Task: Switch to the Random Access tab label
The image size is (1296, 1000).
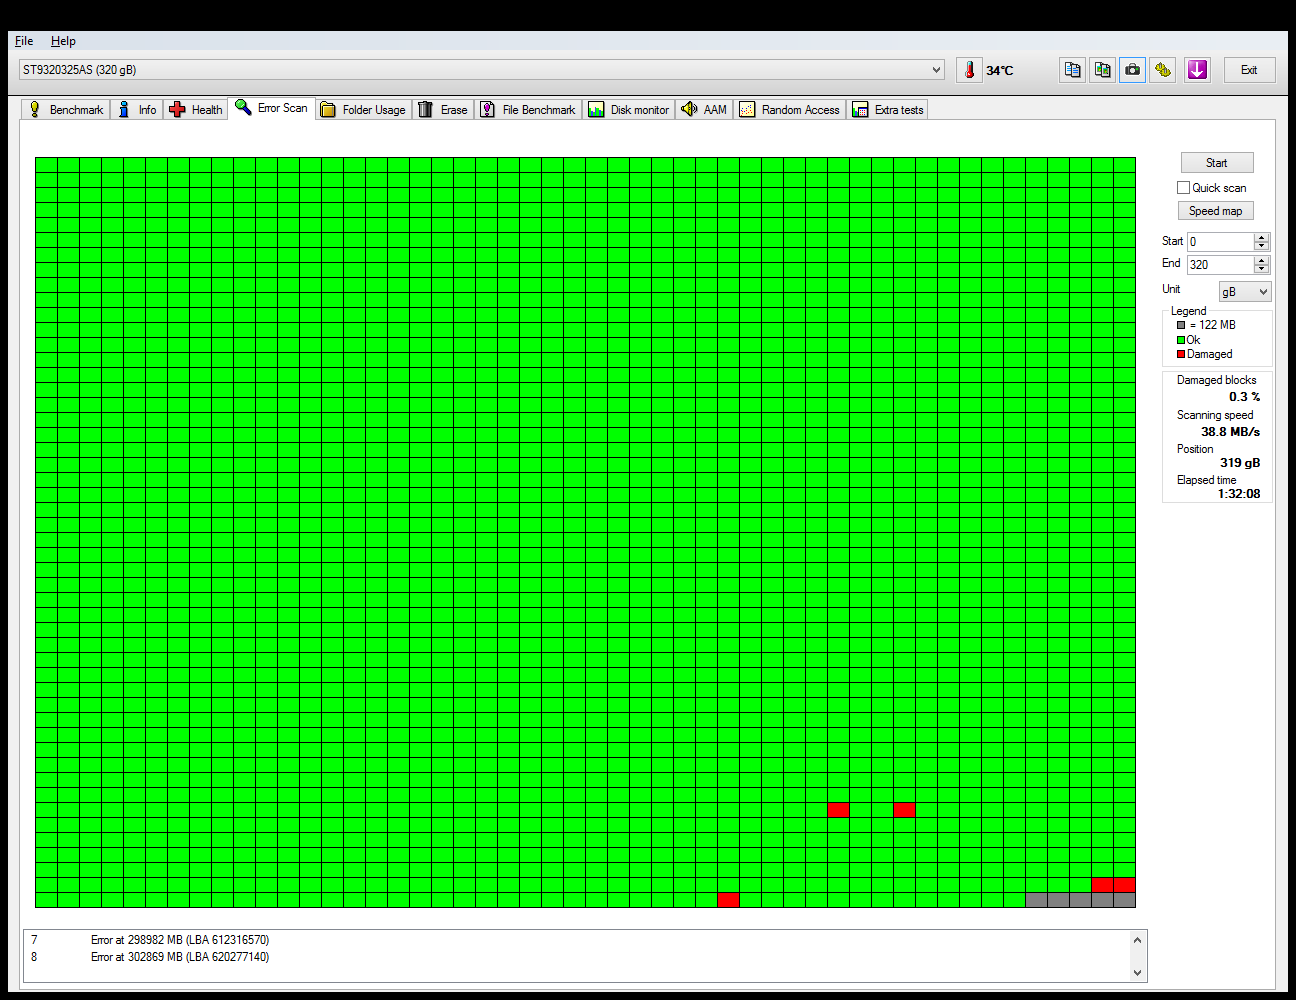Action: tap(800, 110)
